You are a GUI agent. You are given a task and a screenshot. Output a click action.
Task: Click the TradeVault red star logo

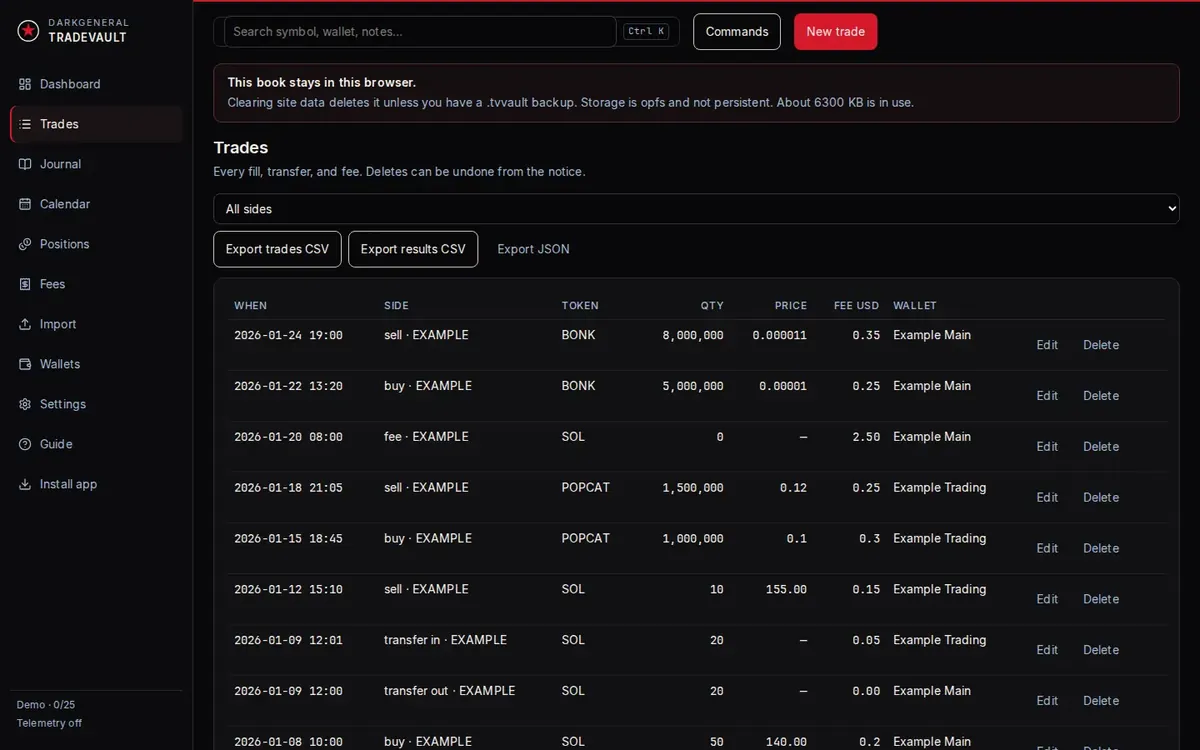[28, 31]
